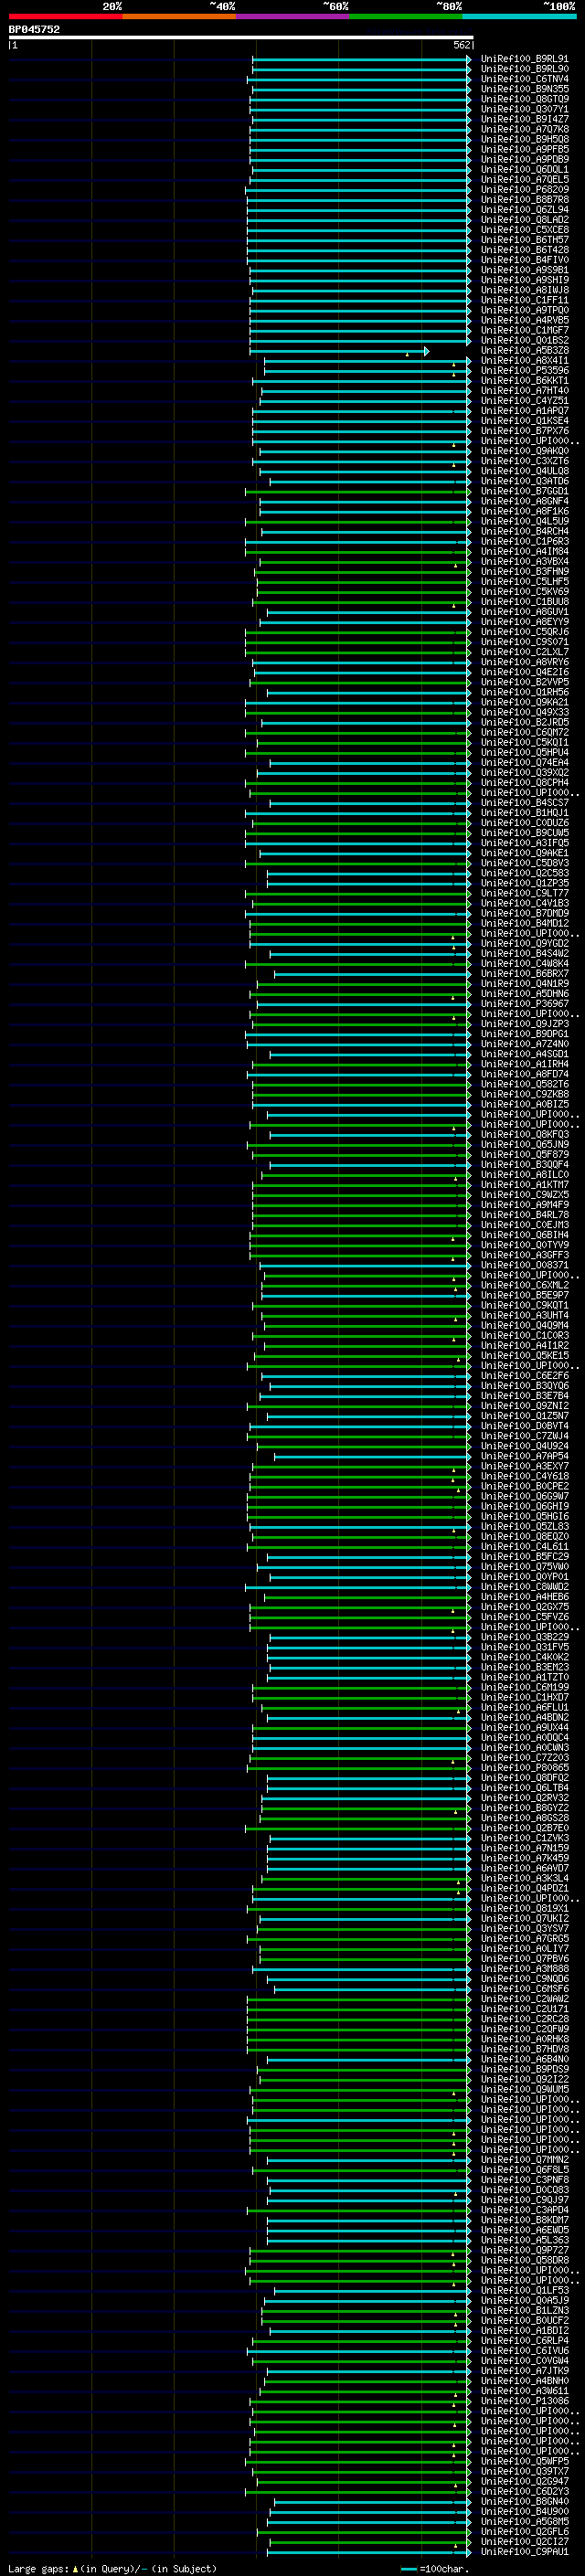Select hit label UniRef100_C6D2Y3
The height and width of the screenshot is (2576, 585).
[525, 2492]
